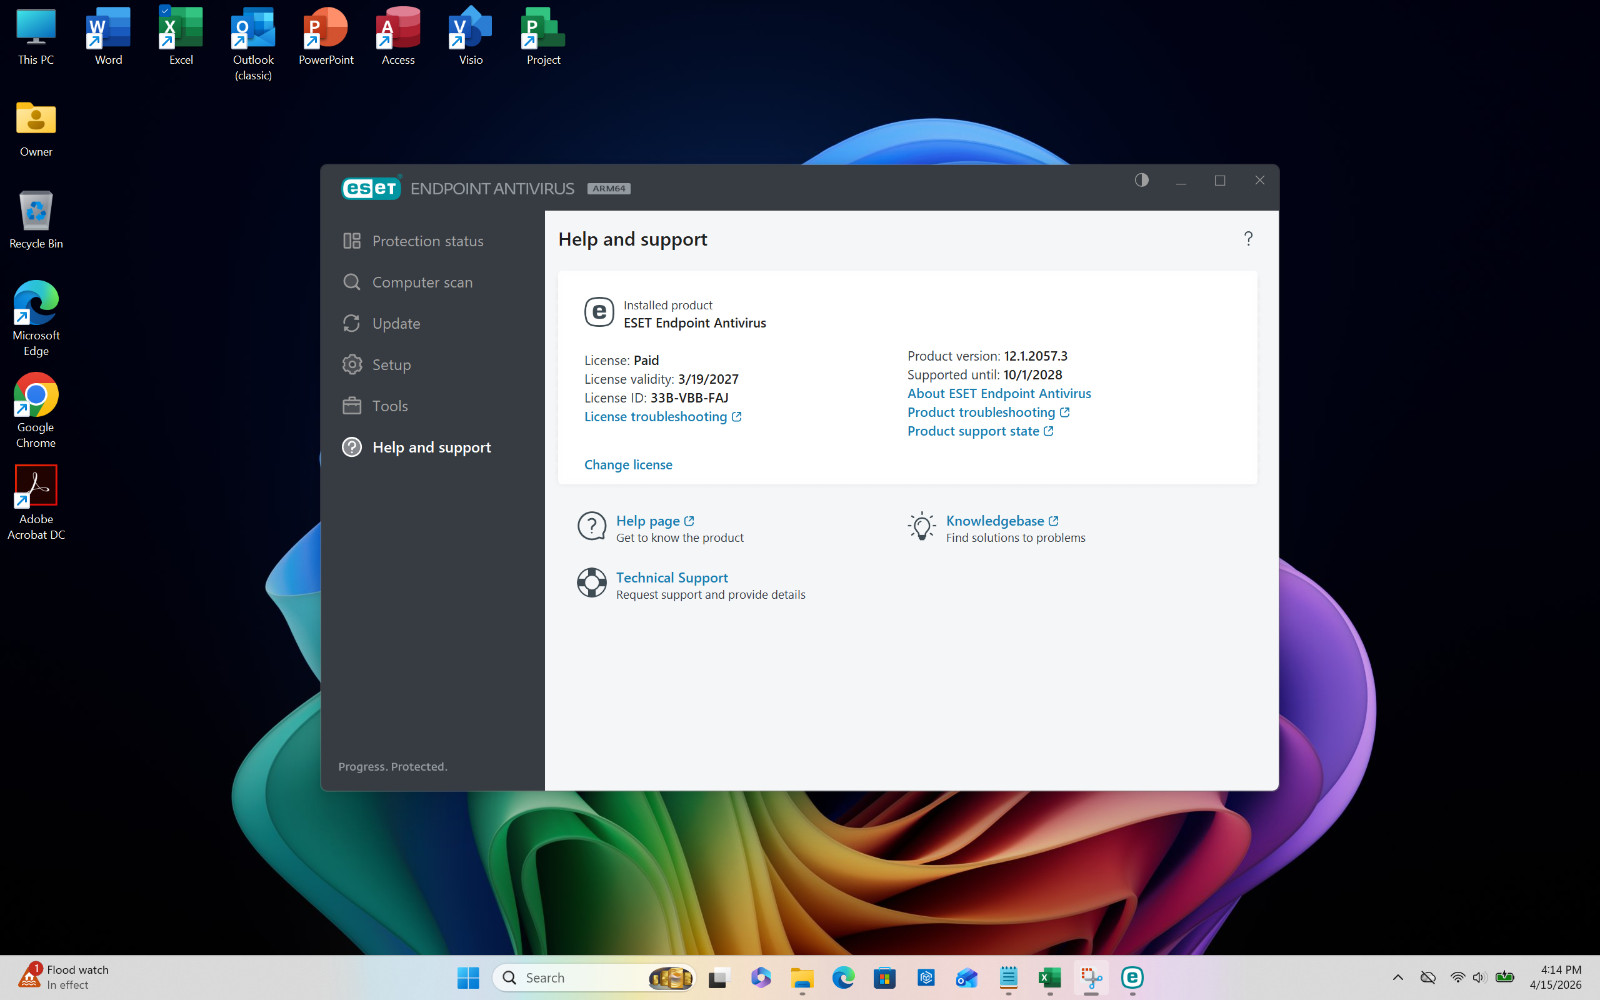The height and width of the screenshot is (1000, 1600).
Task: Click the question mark help icon at the top right
Action: coord(1248,238)
